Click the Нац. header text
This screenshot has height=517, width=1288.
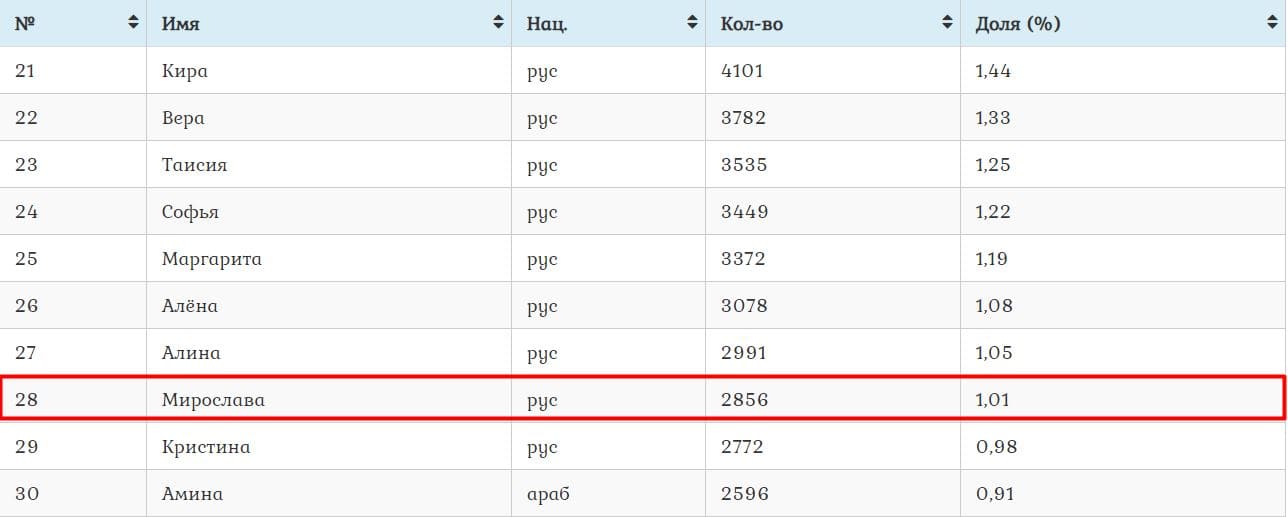click(x=547, y=24)
